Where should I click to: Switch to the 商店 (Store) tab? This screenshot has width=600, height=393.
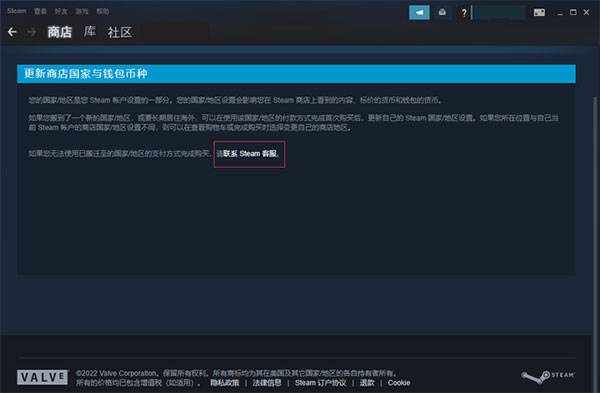[59, 32]
